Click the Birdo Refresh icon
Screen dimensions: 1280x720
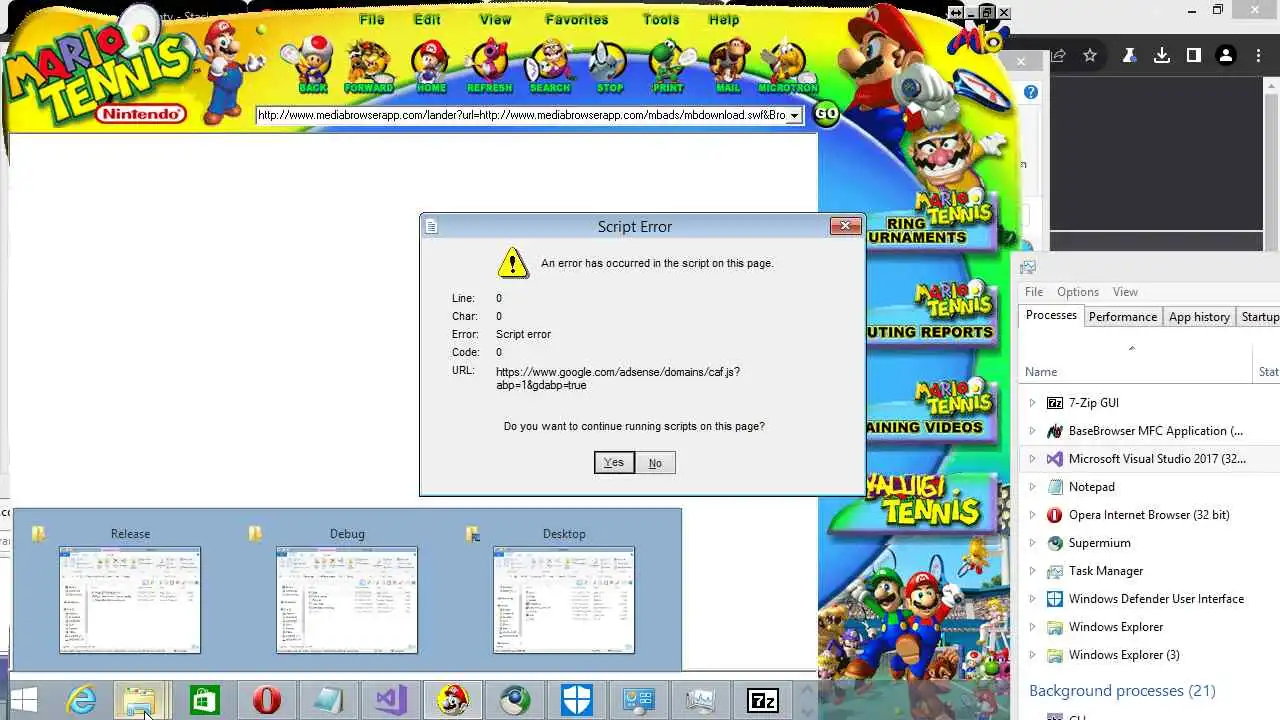[x=489, y=66]
